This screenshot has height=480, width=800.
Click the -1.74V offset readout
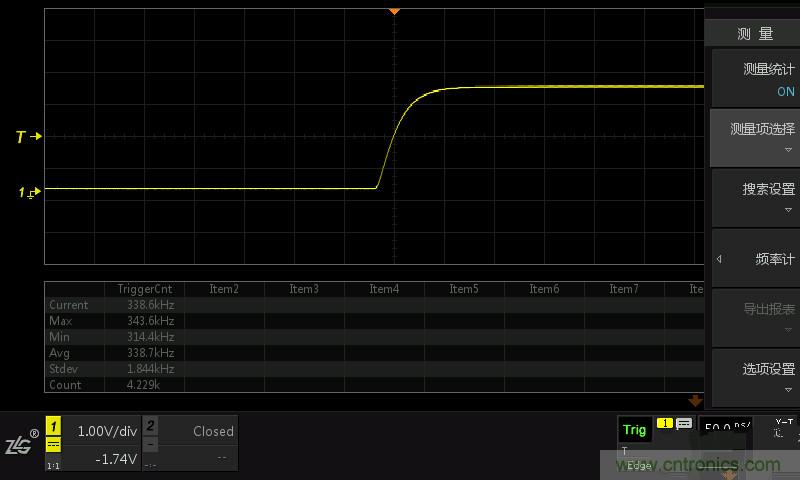(x=114, y=457)
